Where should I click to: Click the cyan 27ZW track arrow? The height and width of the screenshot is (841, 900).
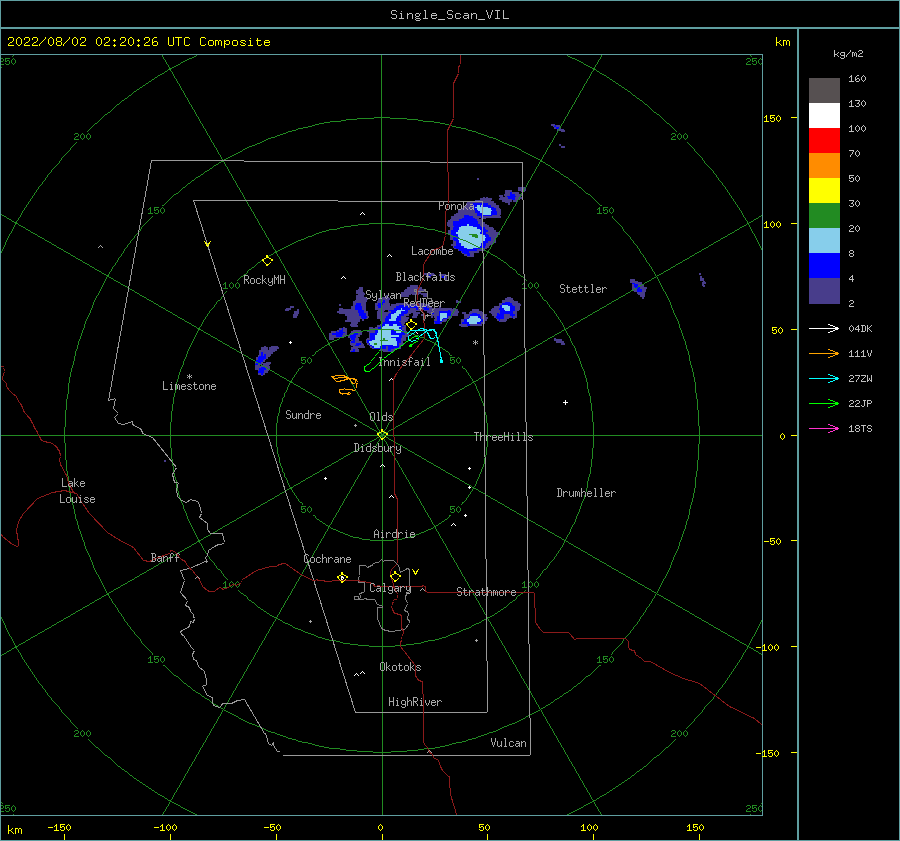(824, 378)
